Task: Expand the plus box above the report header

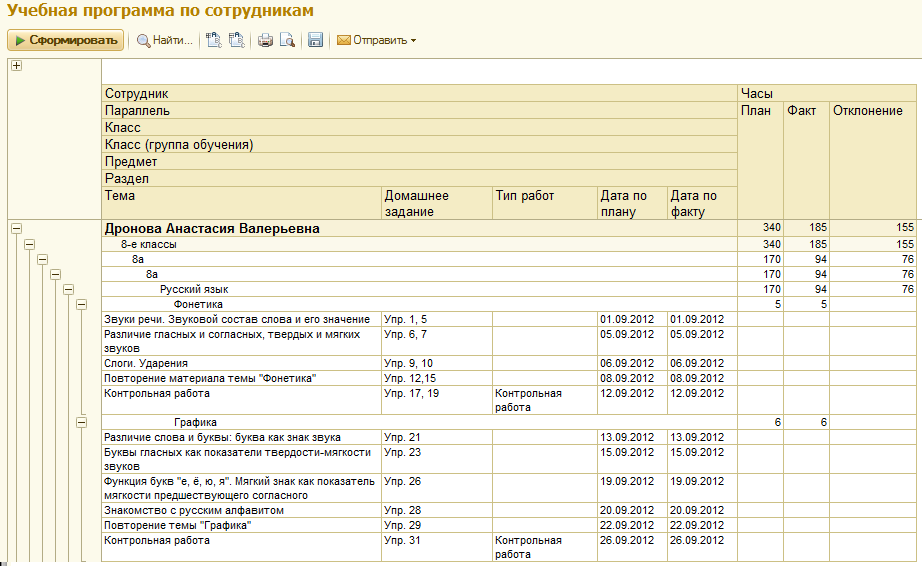Action: point(16,66)
